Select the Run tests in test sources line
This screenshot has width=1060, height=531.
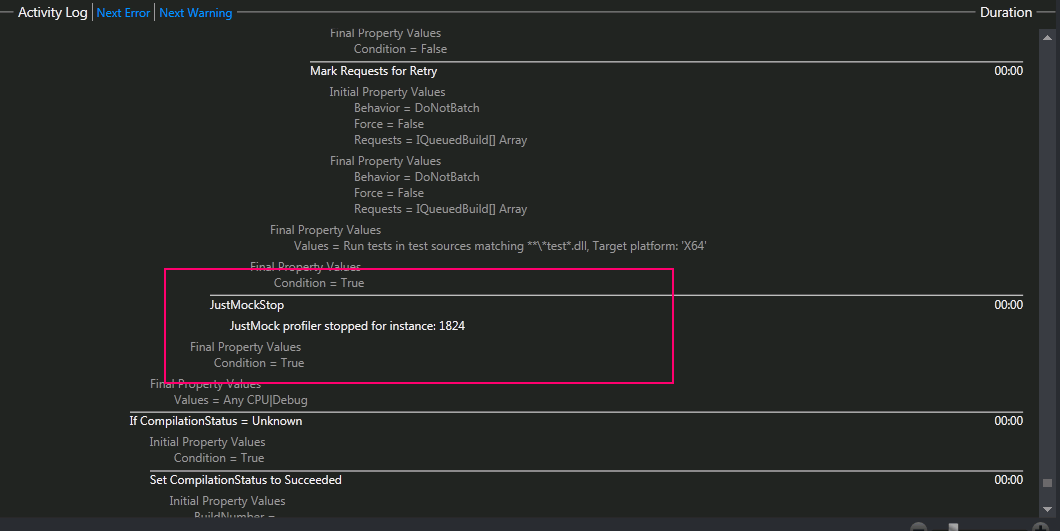[500, 246]
